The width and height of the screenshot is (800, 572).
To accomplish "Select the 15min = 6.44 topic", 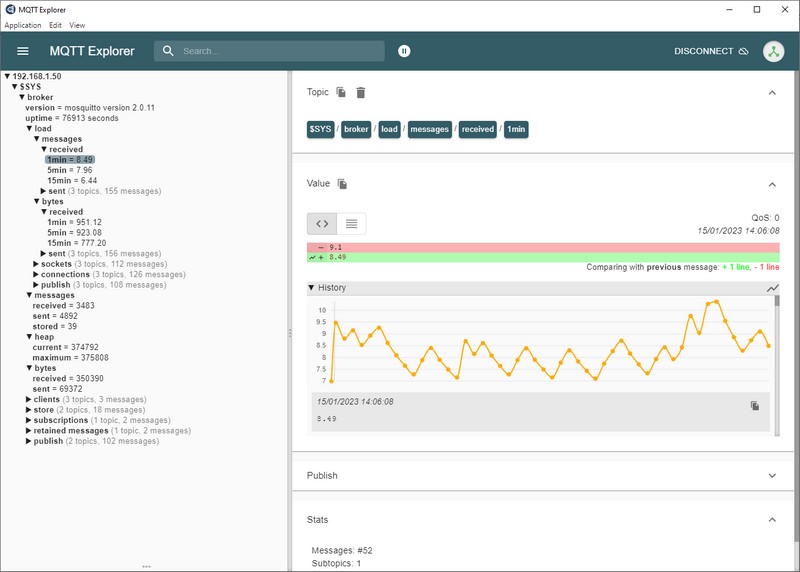I will (72, 181).
